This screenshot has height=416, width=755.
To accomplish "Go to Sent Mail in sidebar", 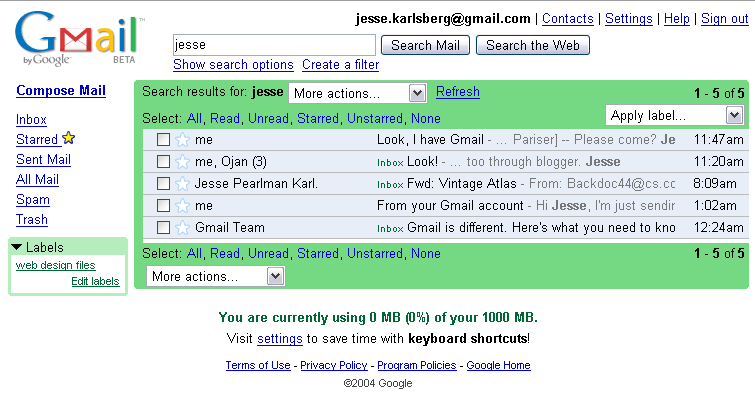I will click(43, 160).
